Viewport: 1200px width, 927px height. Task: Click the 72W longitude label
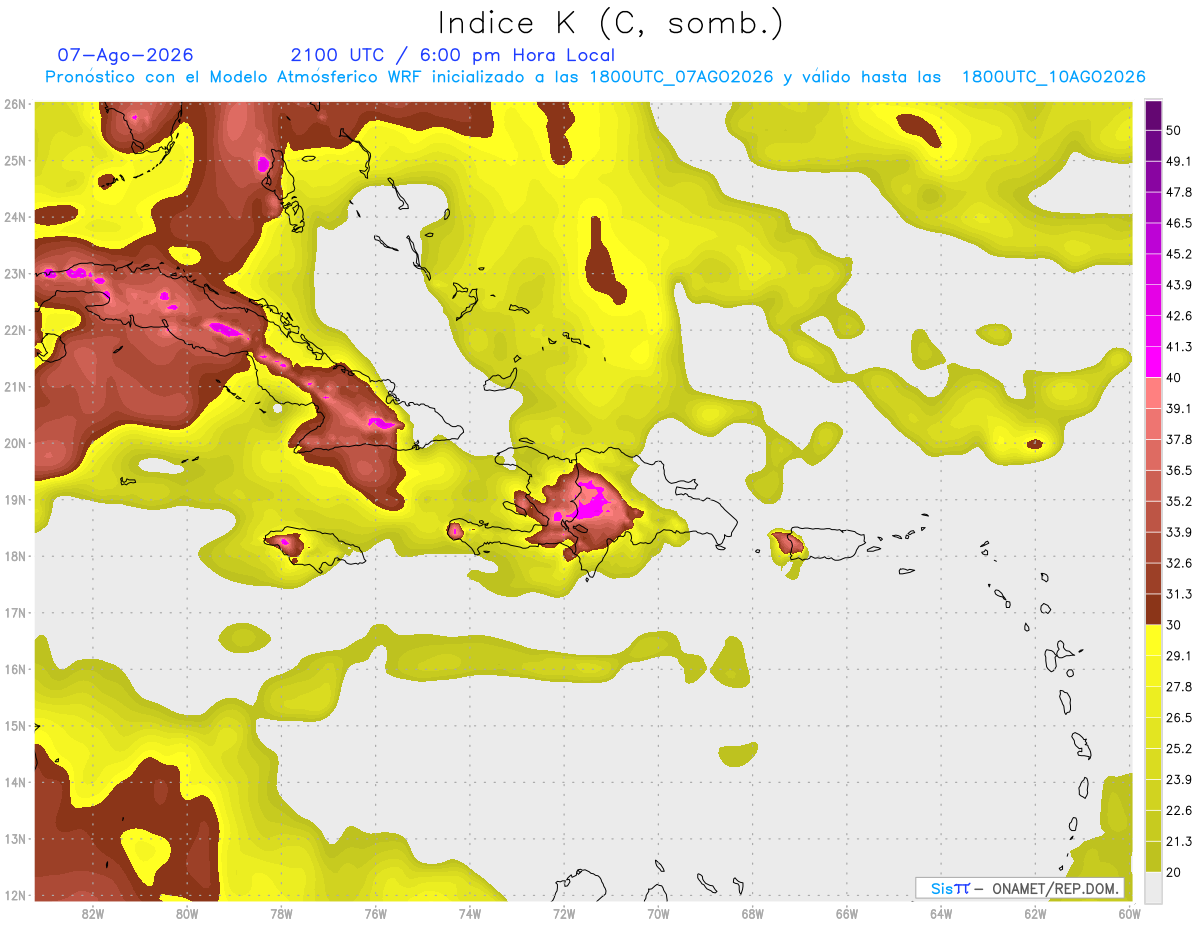tap(564, 913)
